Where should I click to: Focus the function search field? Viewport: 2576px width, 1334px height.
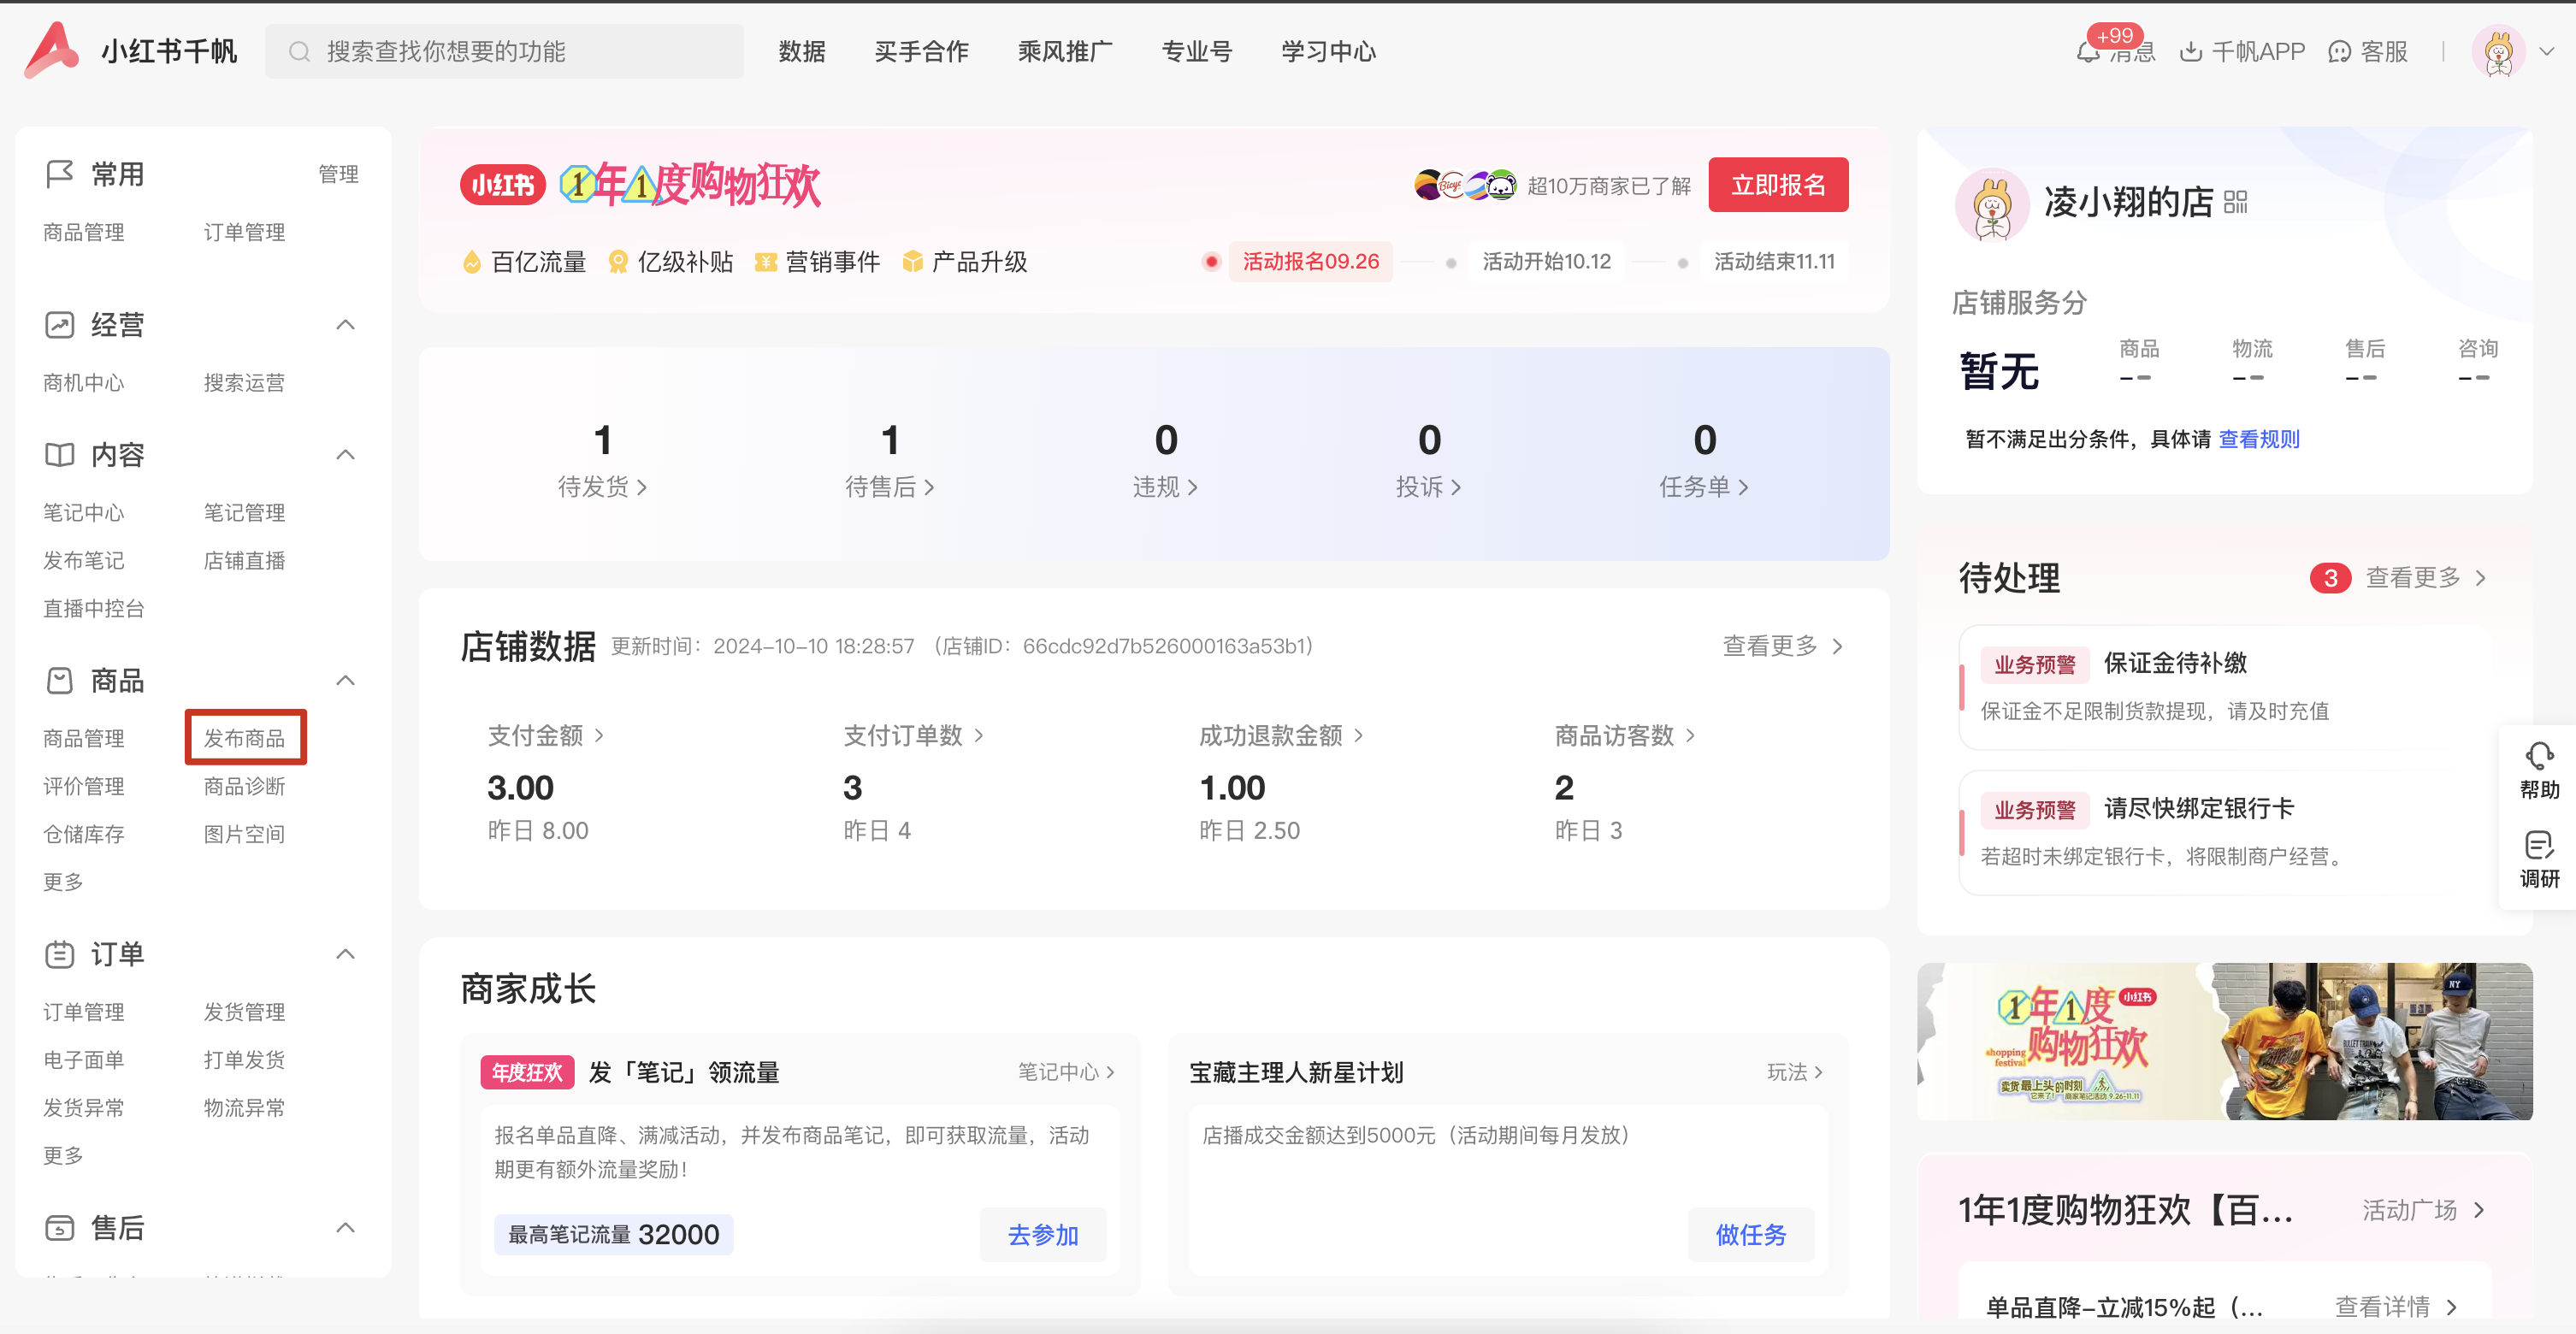pyautogui.click(x=504, y=52)
